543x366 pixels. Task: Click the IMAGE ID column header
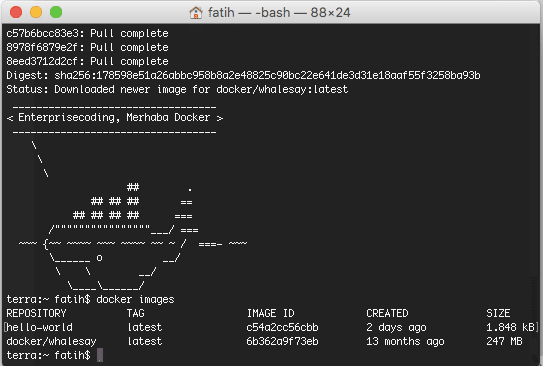[x=270, y=313]
